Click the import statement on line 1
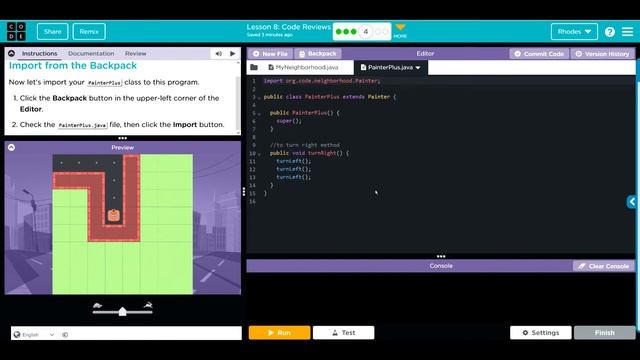Screen dimensions: 640x360 [322, 81]
